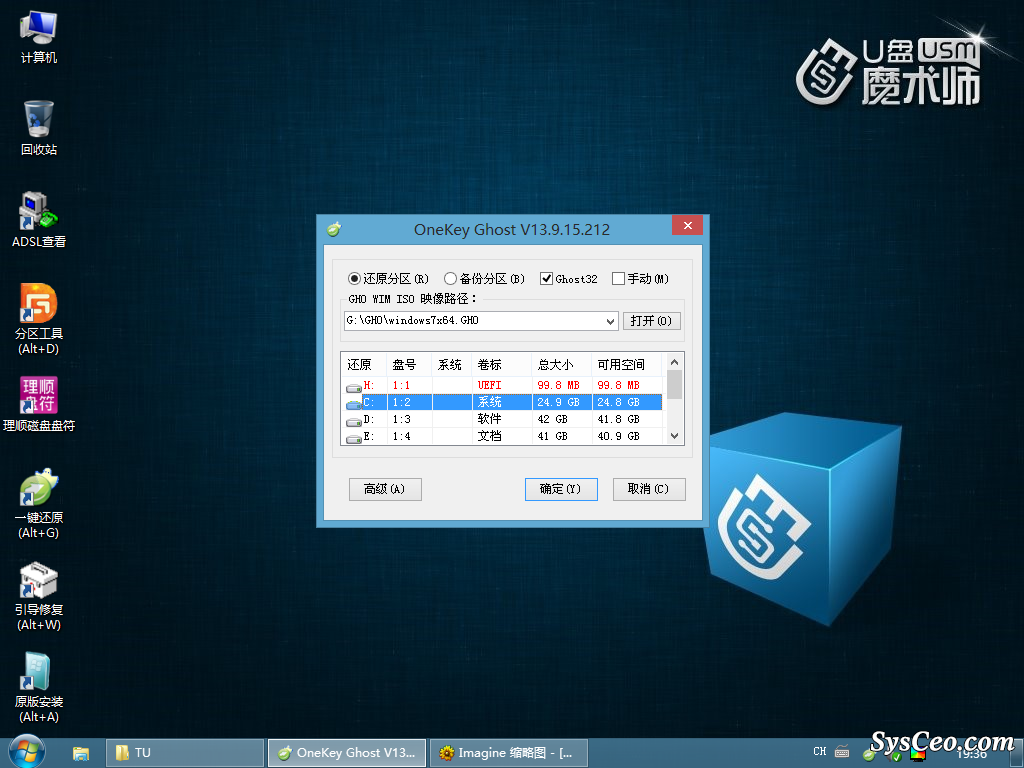Click disk number 1:3 cell
1024x768 pixels.
[409, 419]
